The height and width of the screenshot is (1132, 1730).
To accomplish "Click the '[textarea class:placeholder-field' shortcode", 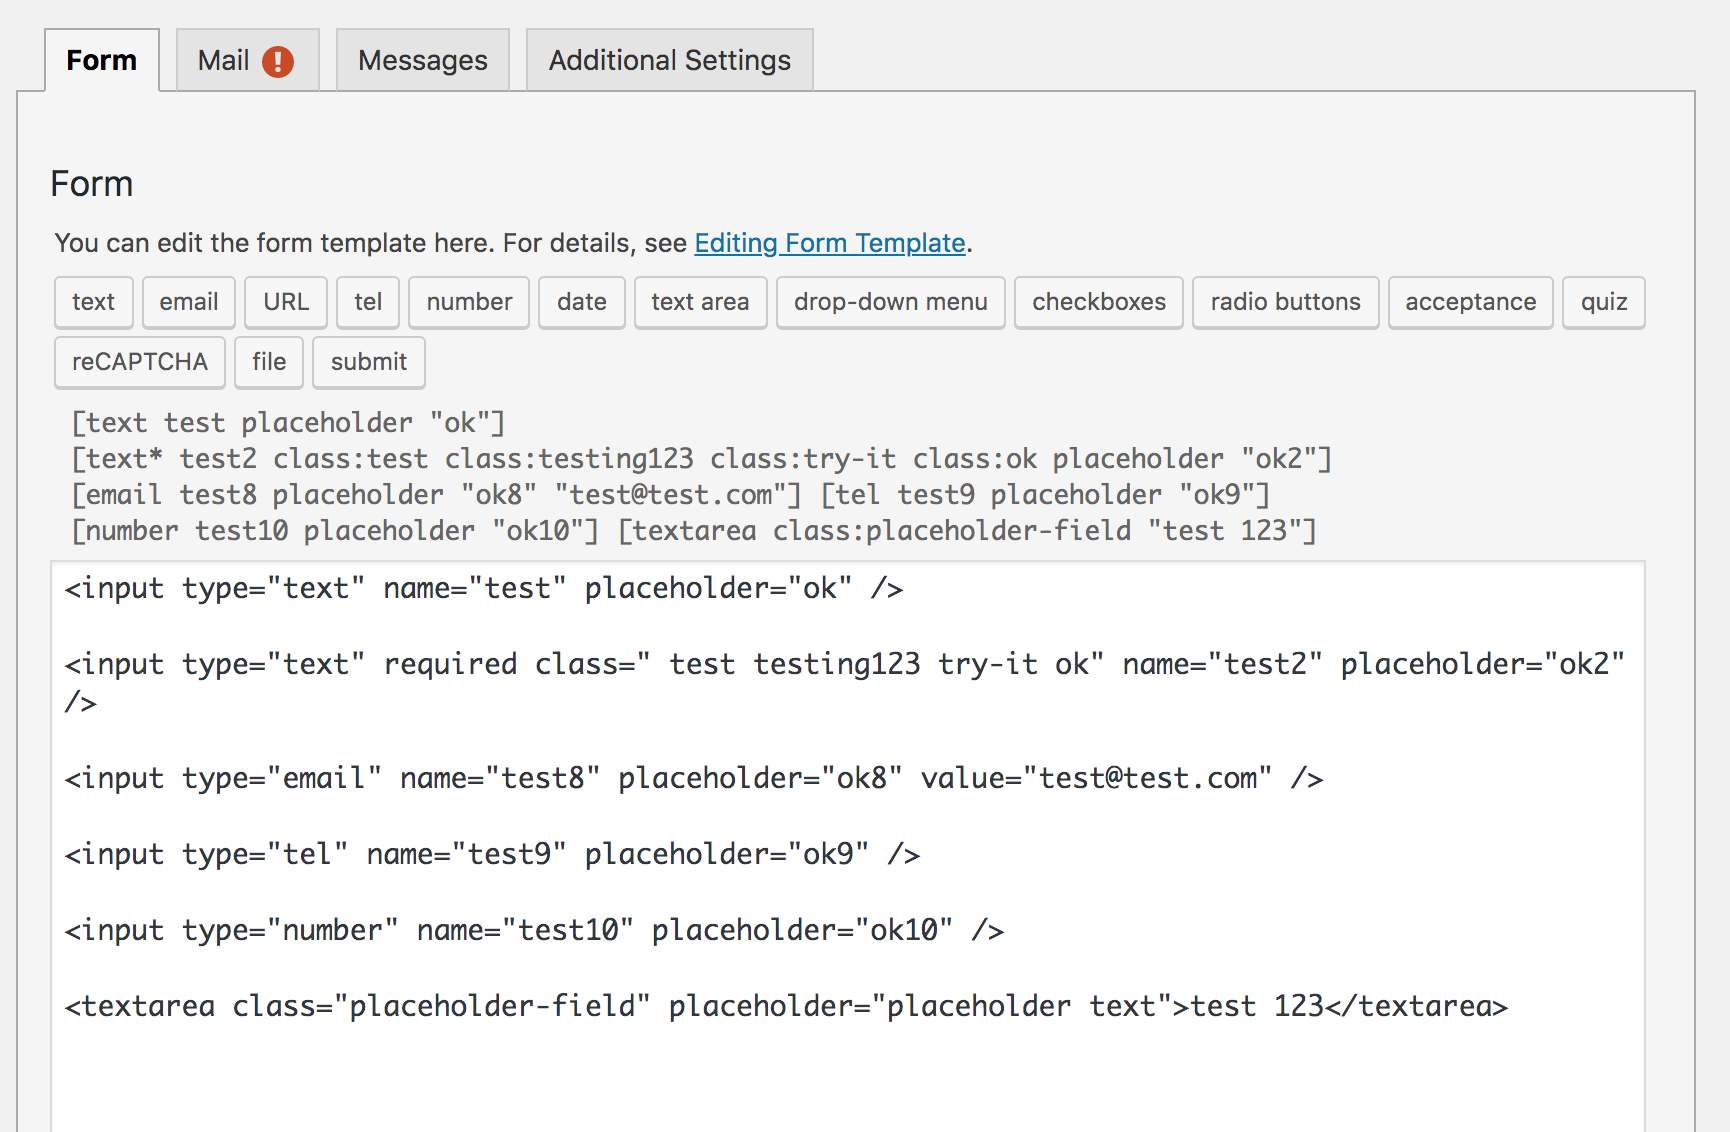I will click(967, 531).
